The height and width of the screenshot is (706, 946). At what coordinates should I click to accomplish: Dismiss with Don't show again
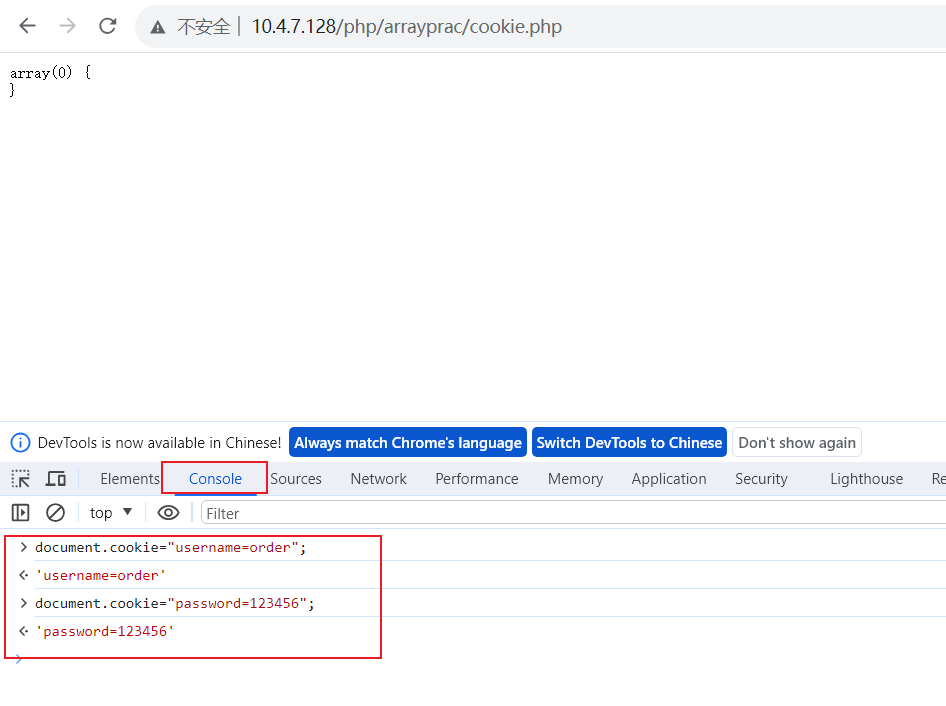click(797, 442)
